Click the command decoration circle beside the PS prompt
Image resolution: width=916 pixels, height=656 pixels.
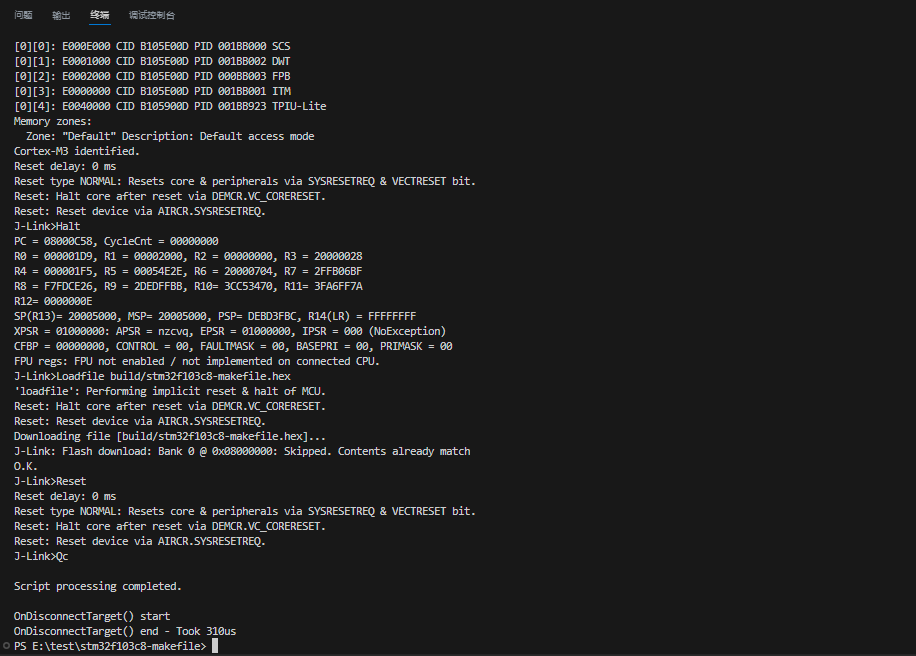pyautogui.click(x=6, y=647)
